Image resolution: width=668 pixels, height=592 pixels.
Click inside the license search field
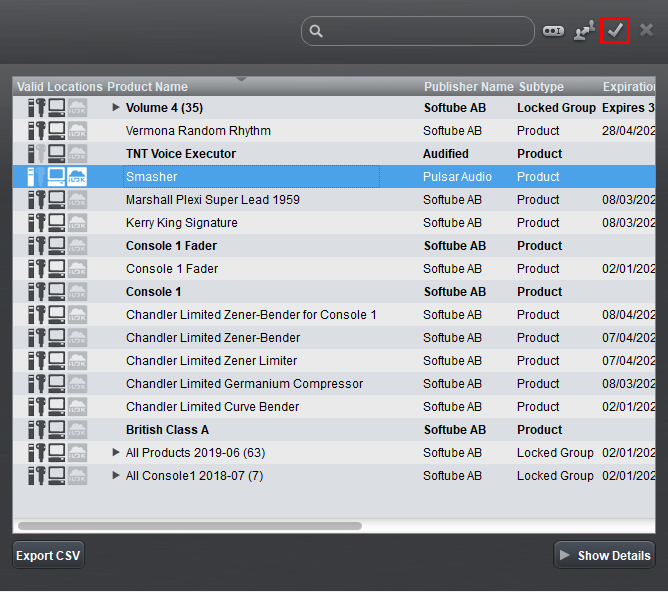click(418, 31)
